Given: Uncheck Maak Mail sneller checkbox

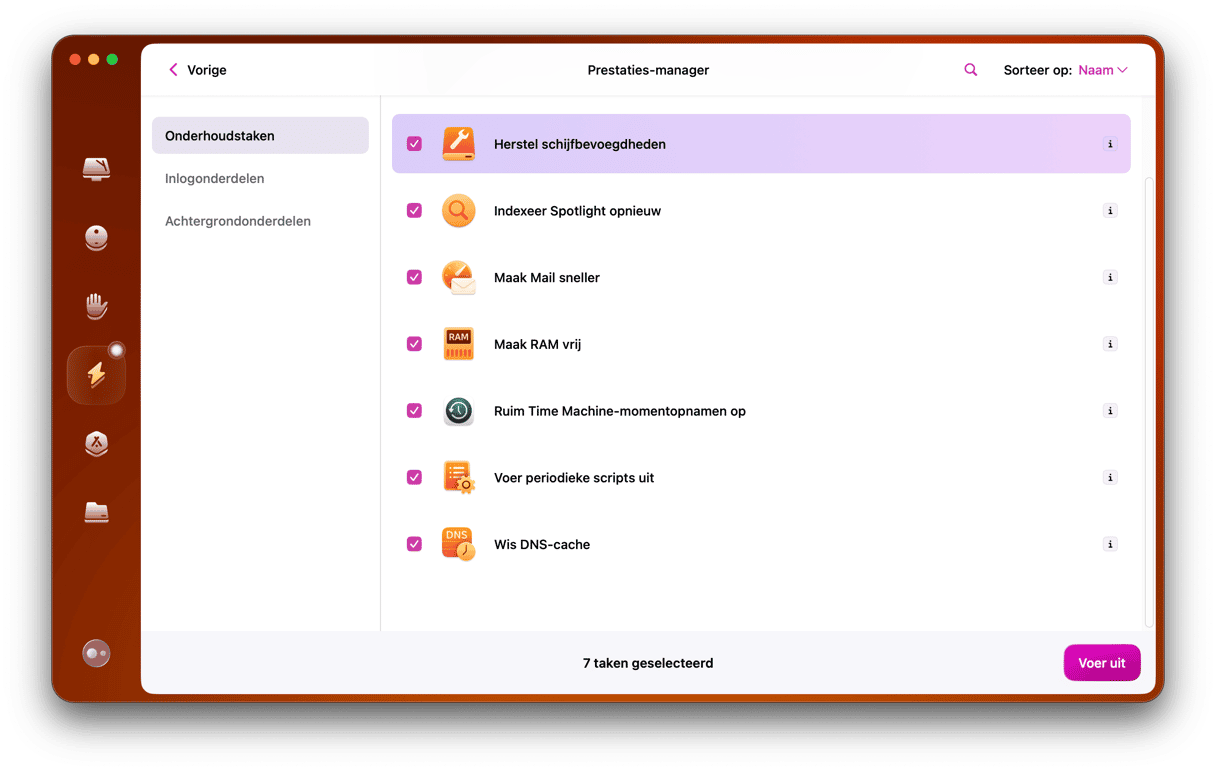Looking at the screenshot, I should tap(414, 277).
